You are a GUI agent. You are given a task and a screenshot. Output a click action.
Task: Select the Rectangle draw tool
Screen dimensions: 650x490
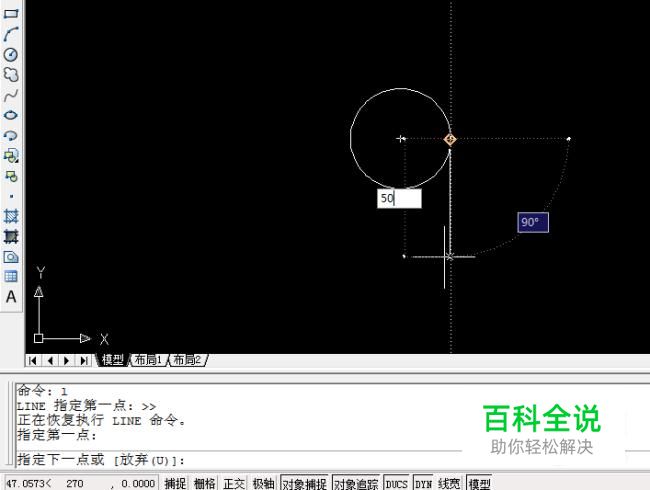11,13
